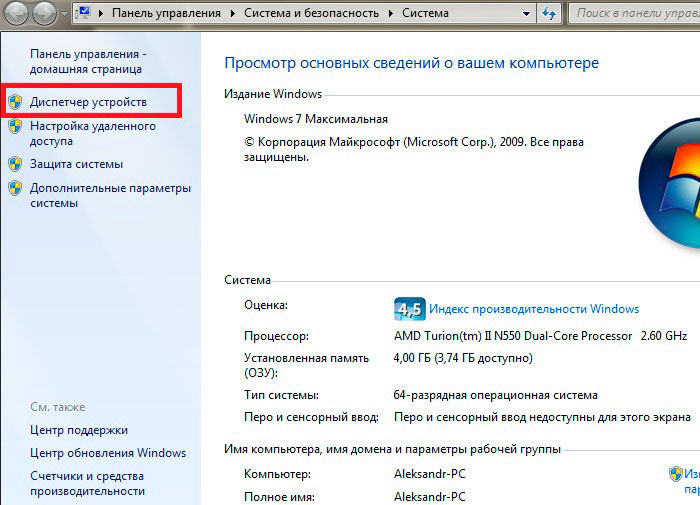The height and width of the screenshot is (505, 700).
Task: Click shield icon by computer name settings
Action: pos(676,474)
